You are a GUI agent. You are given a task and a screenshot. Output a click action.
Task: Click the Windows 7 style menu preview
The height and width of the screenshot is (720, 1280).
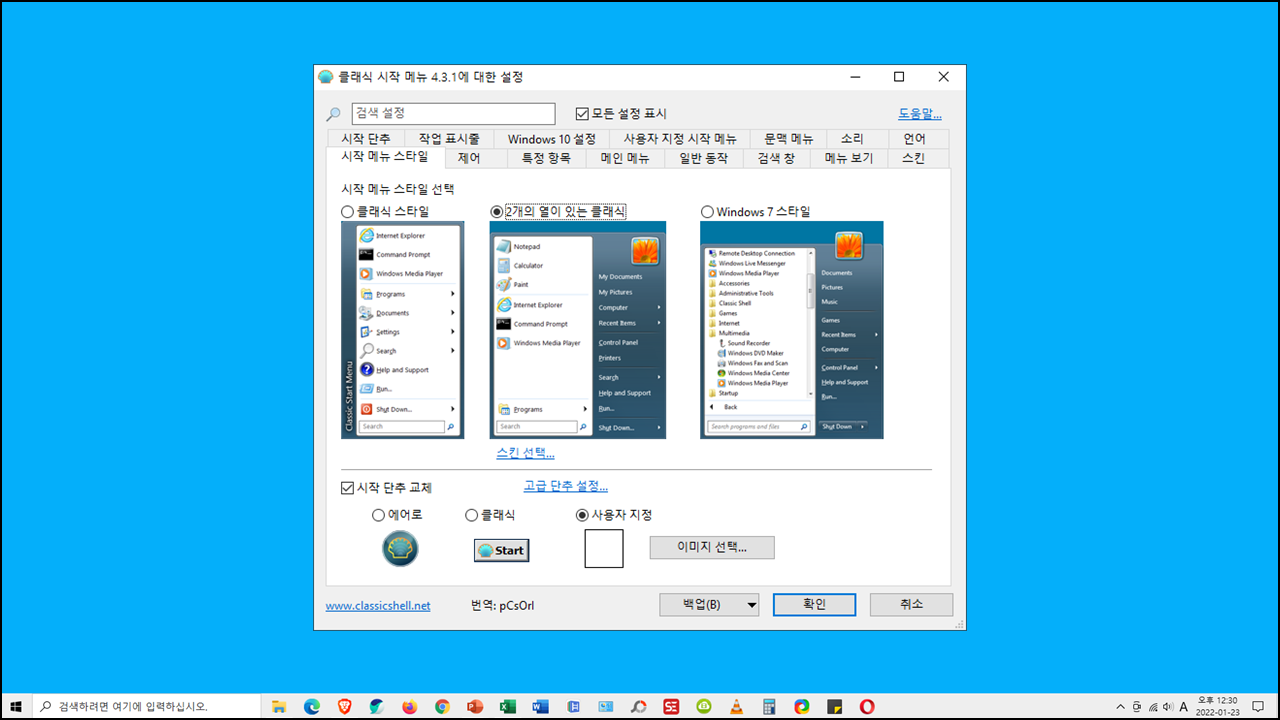point(792,330)
